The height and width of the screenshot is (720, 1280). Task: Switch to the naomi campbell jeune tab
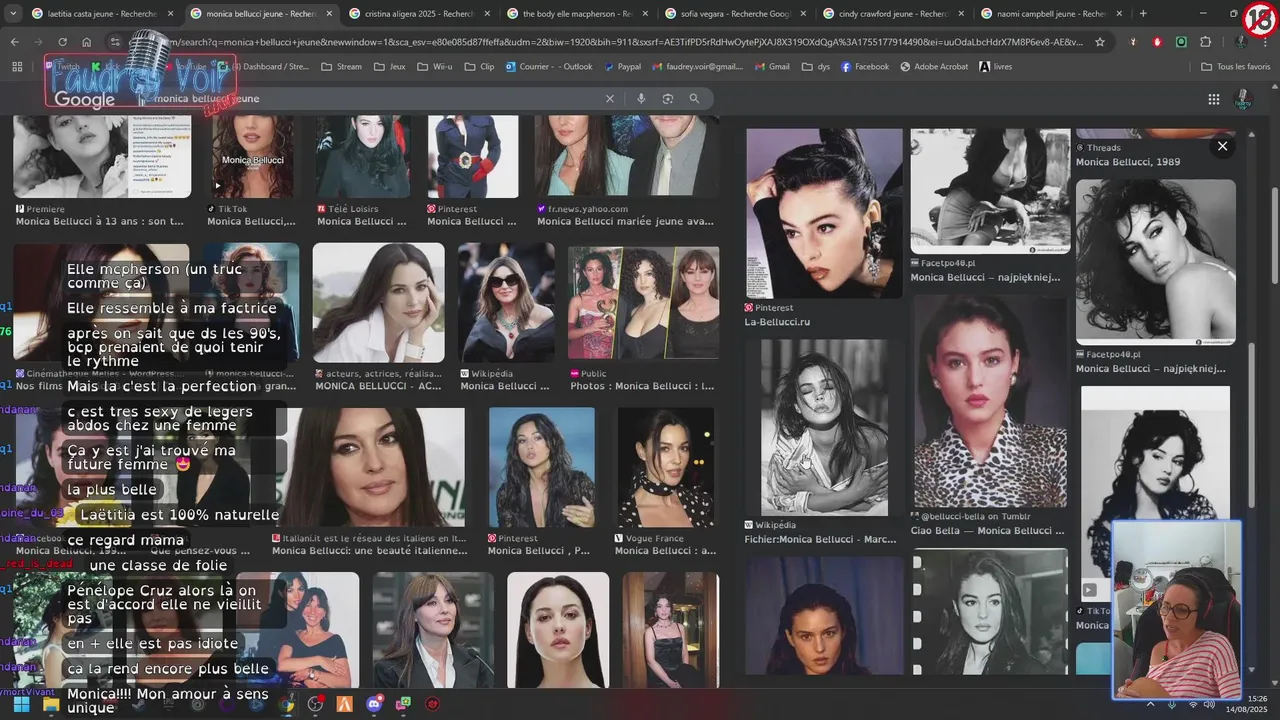tap(1051, 14)
